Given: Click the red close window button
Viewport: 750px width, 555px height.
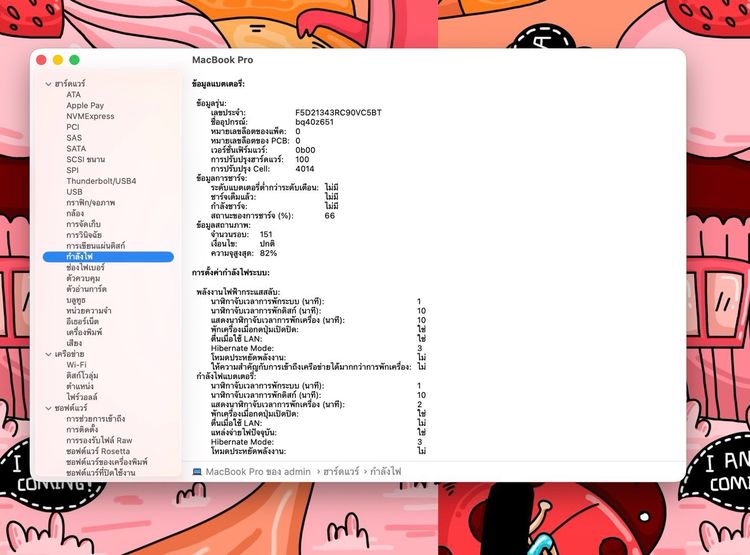Looking at the screenshot, I should [41, 60].
